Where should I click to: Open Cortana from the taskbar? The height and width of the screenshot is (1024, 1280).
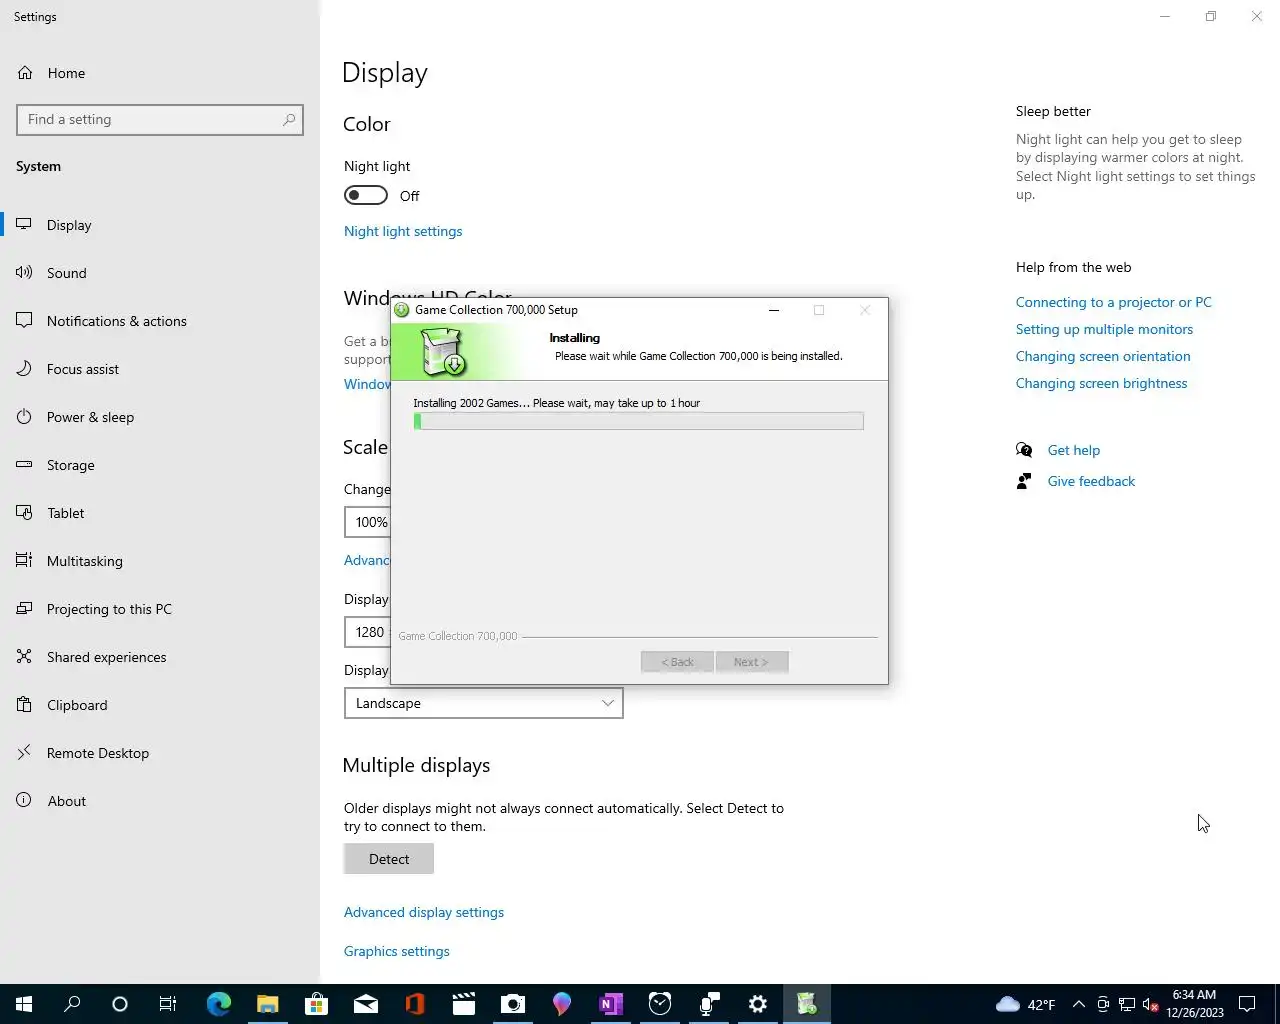pyautogui.click(x=120, y=1004)
